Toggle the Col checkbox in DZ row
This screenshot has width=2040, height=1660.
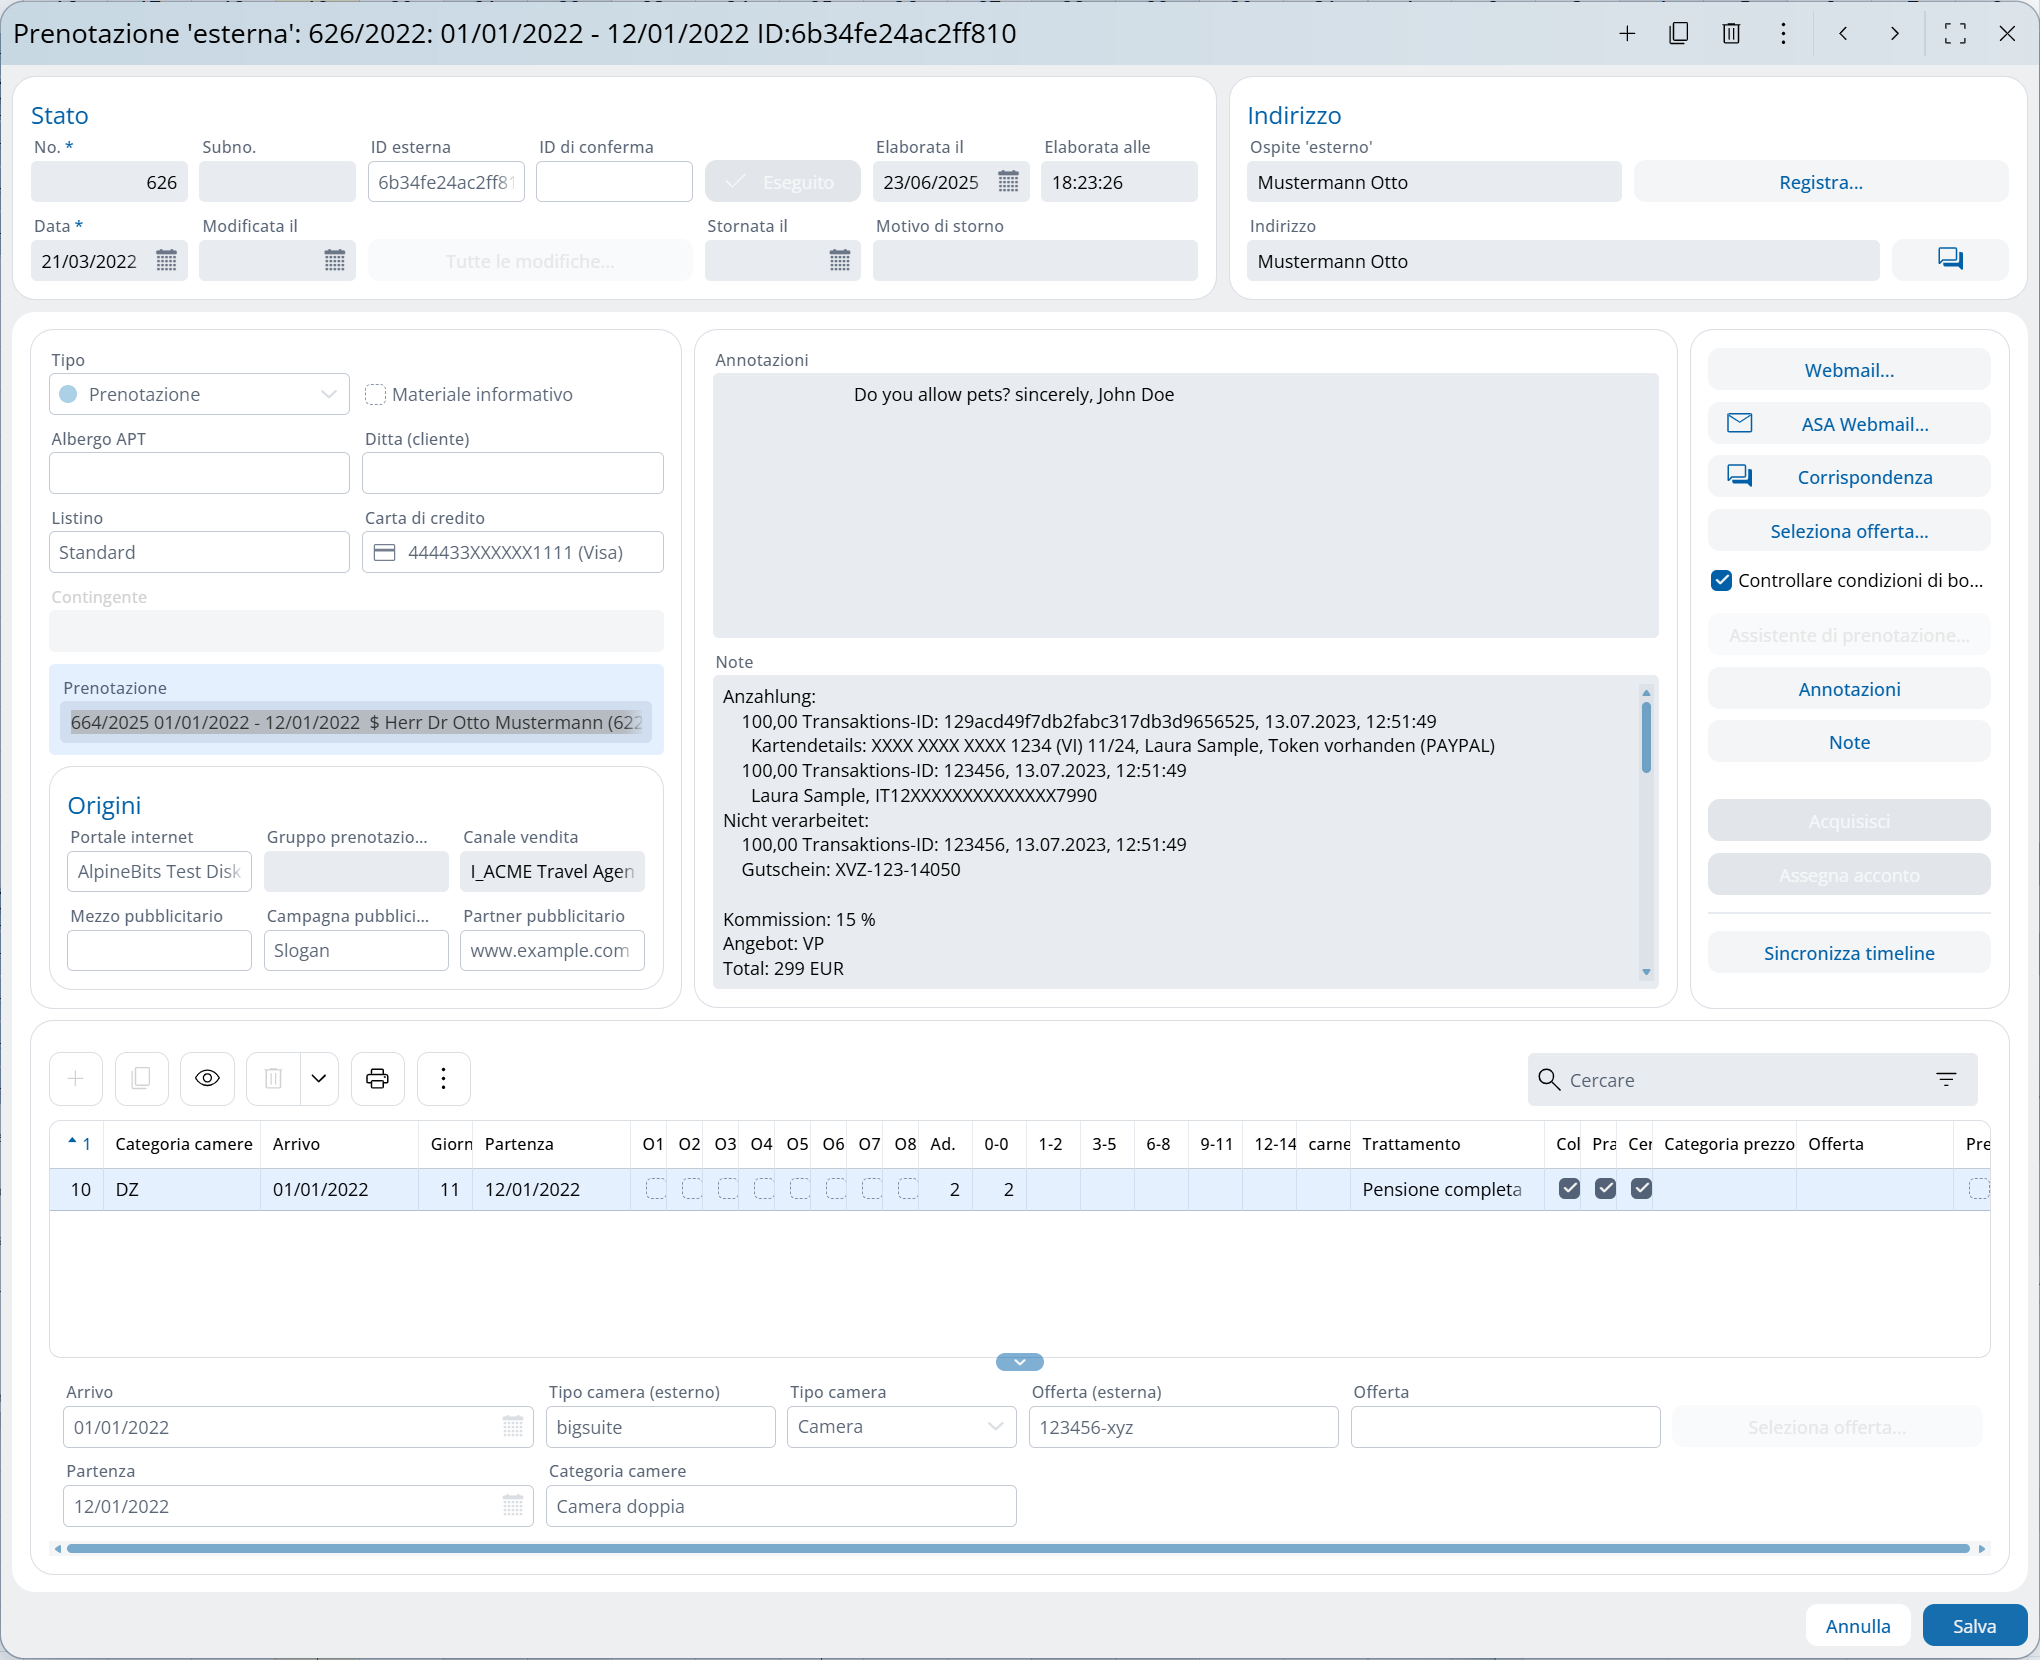tap(1569, 1189)
